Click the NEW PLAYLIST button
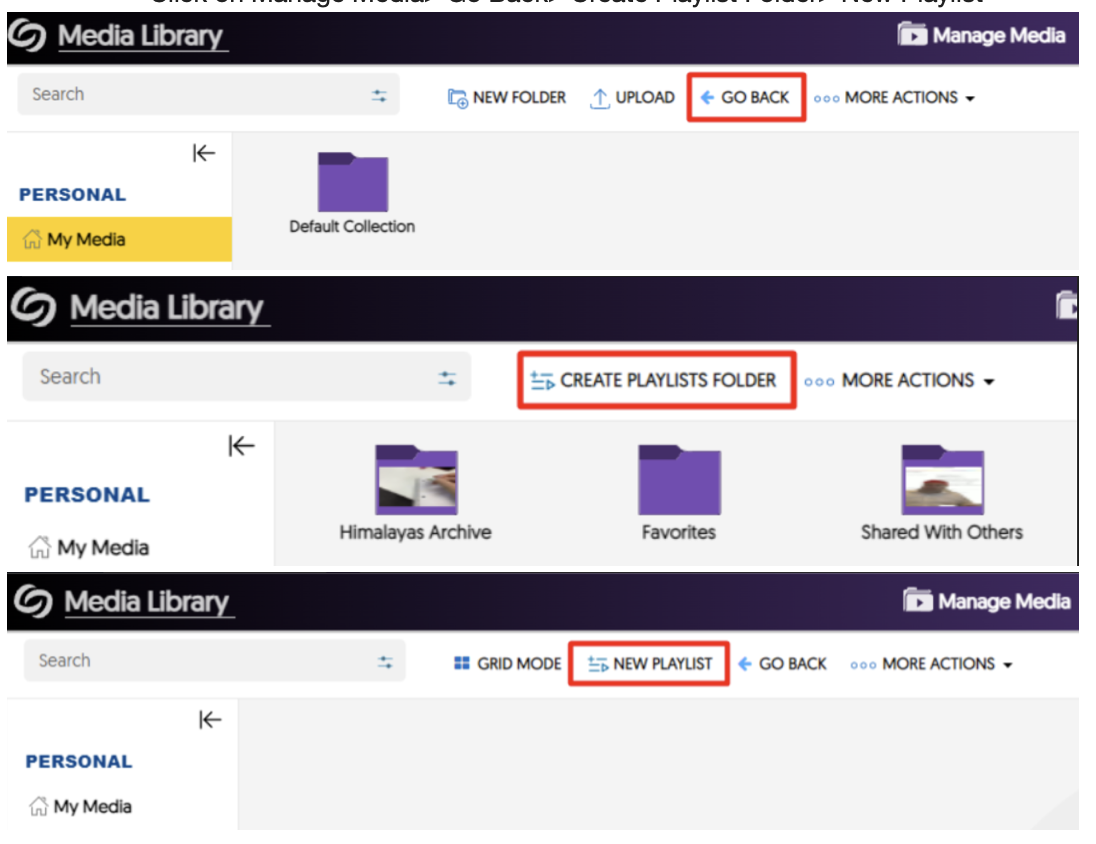The image size is (1096, 844). point(649,664)
